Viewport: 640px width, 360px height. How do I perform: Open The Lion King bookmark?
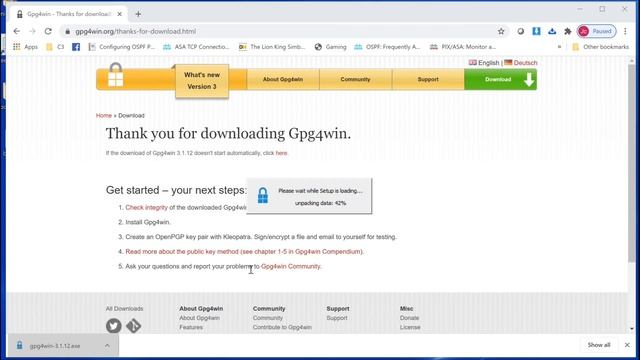[272, 47]
